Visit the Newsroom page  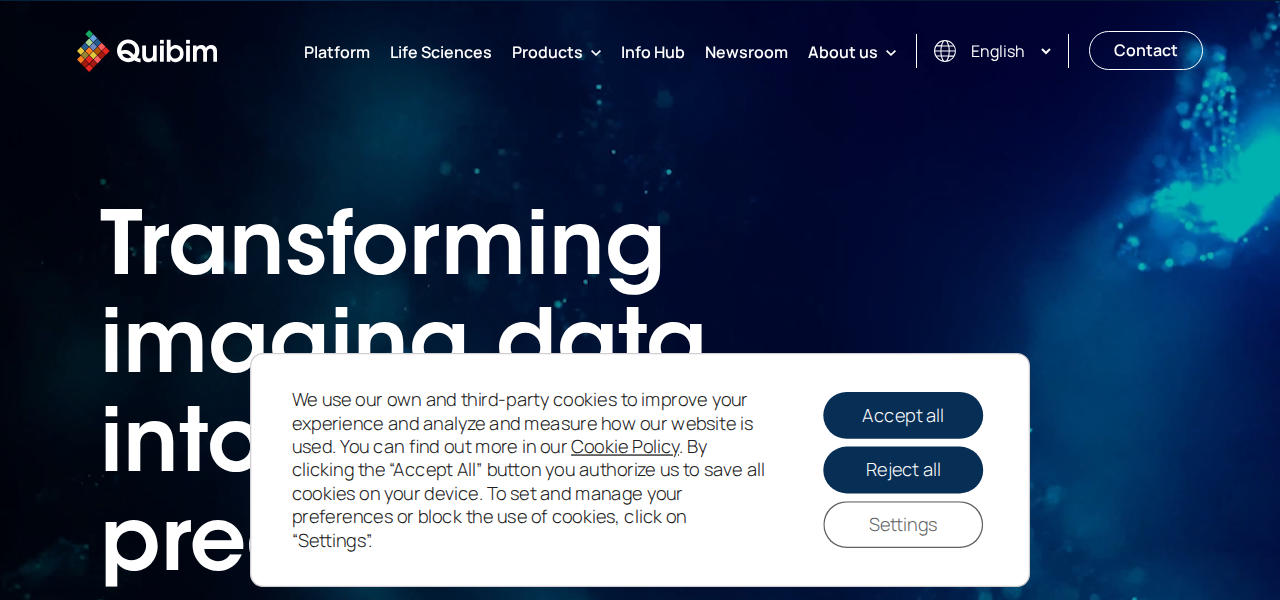tap(746, 52)
